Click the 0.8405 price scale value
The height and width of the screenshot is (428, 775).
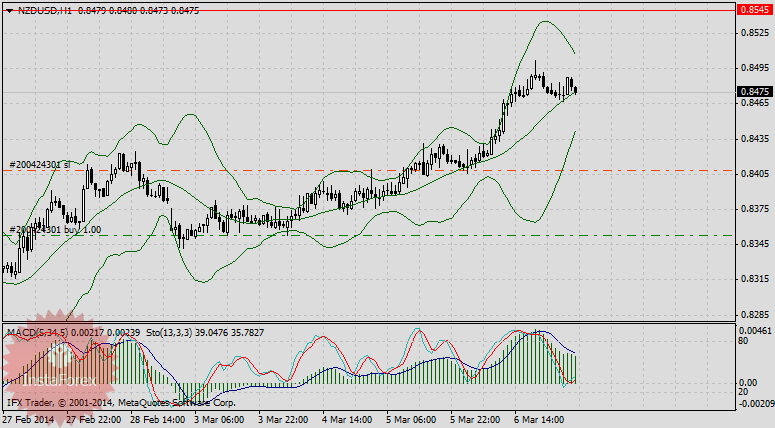[x=752, y=173]
